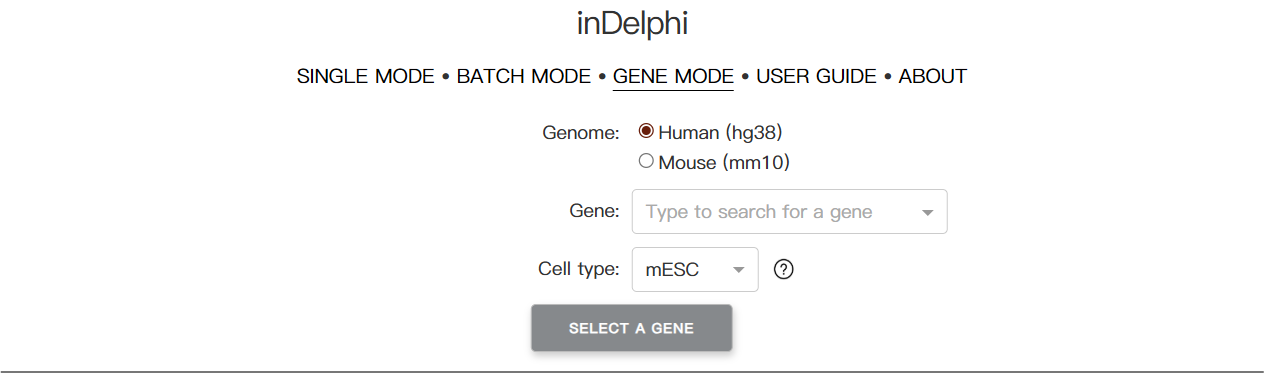
Task: Select the Mouse (mm10) radio button
Action: pos(646,161)
